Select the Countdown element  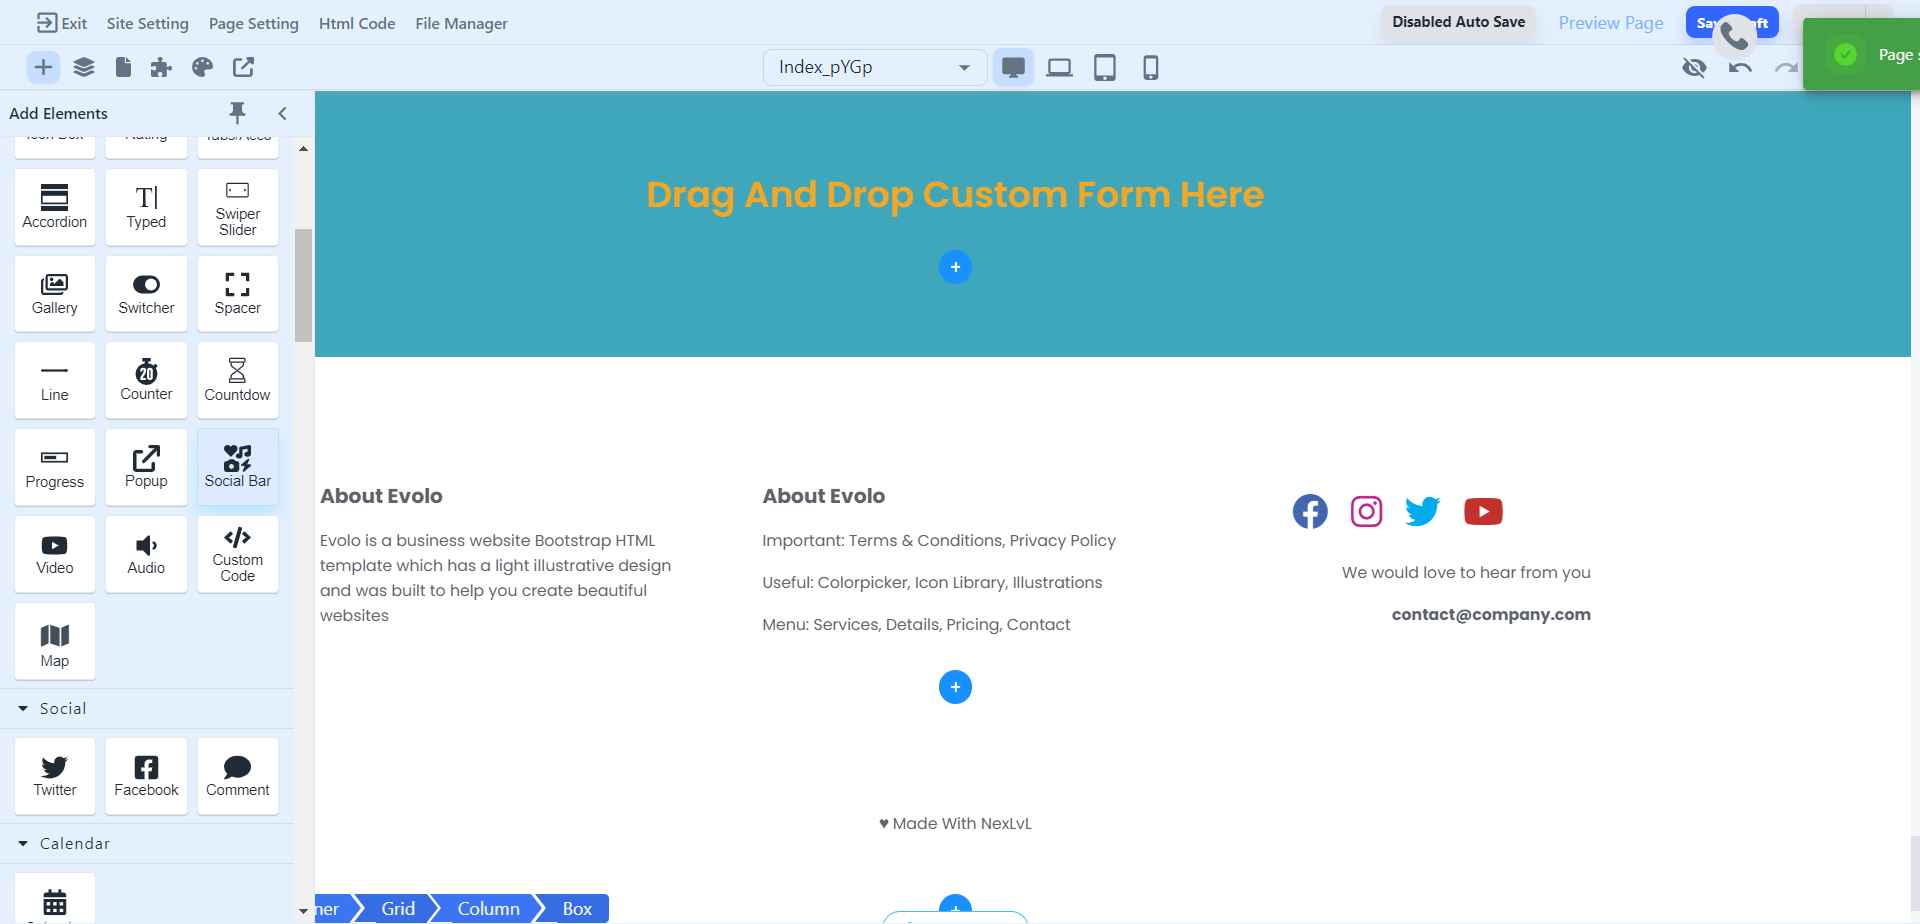coord(237,380)
